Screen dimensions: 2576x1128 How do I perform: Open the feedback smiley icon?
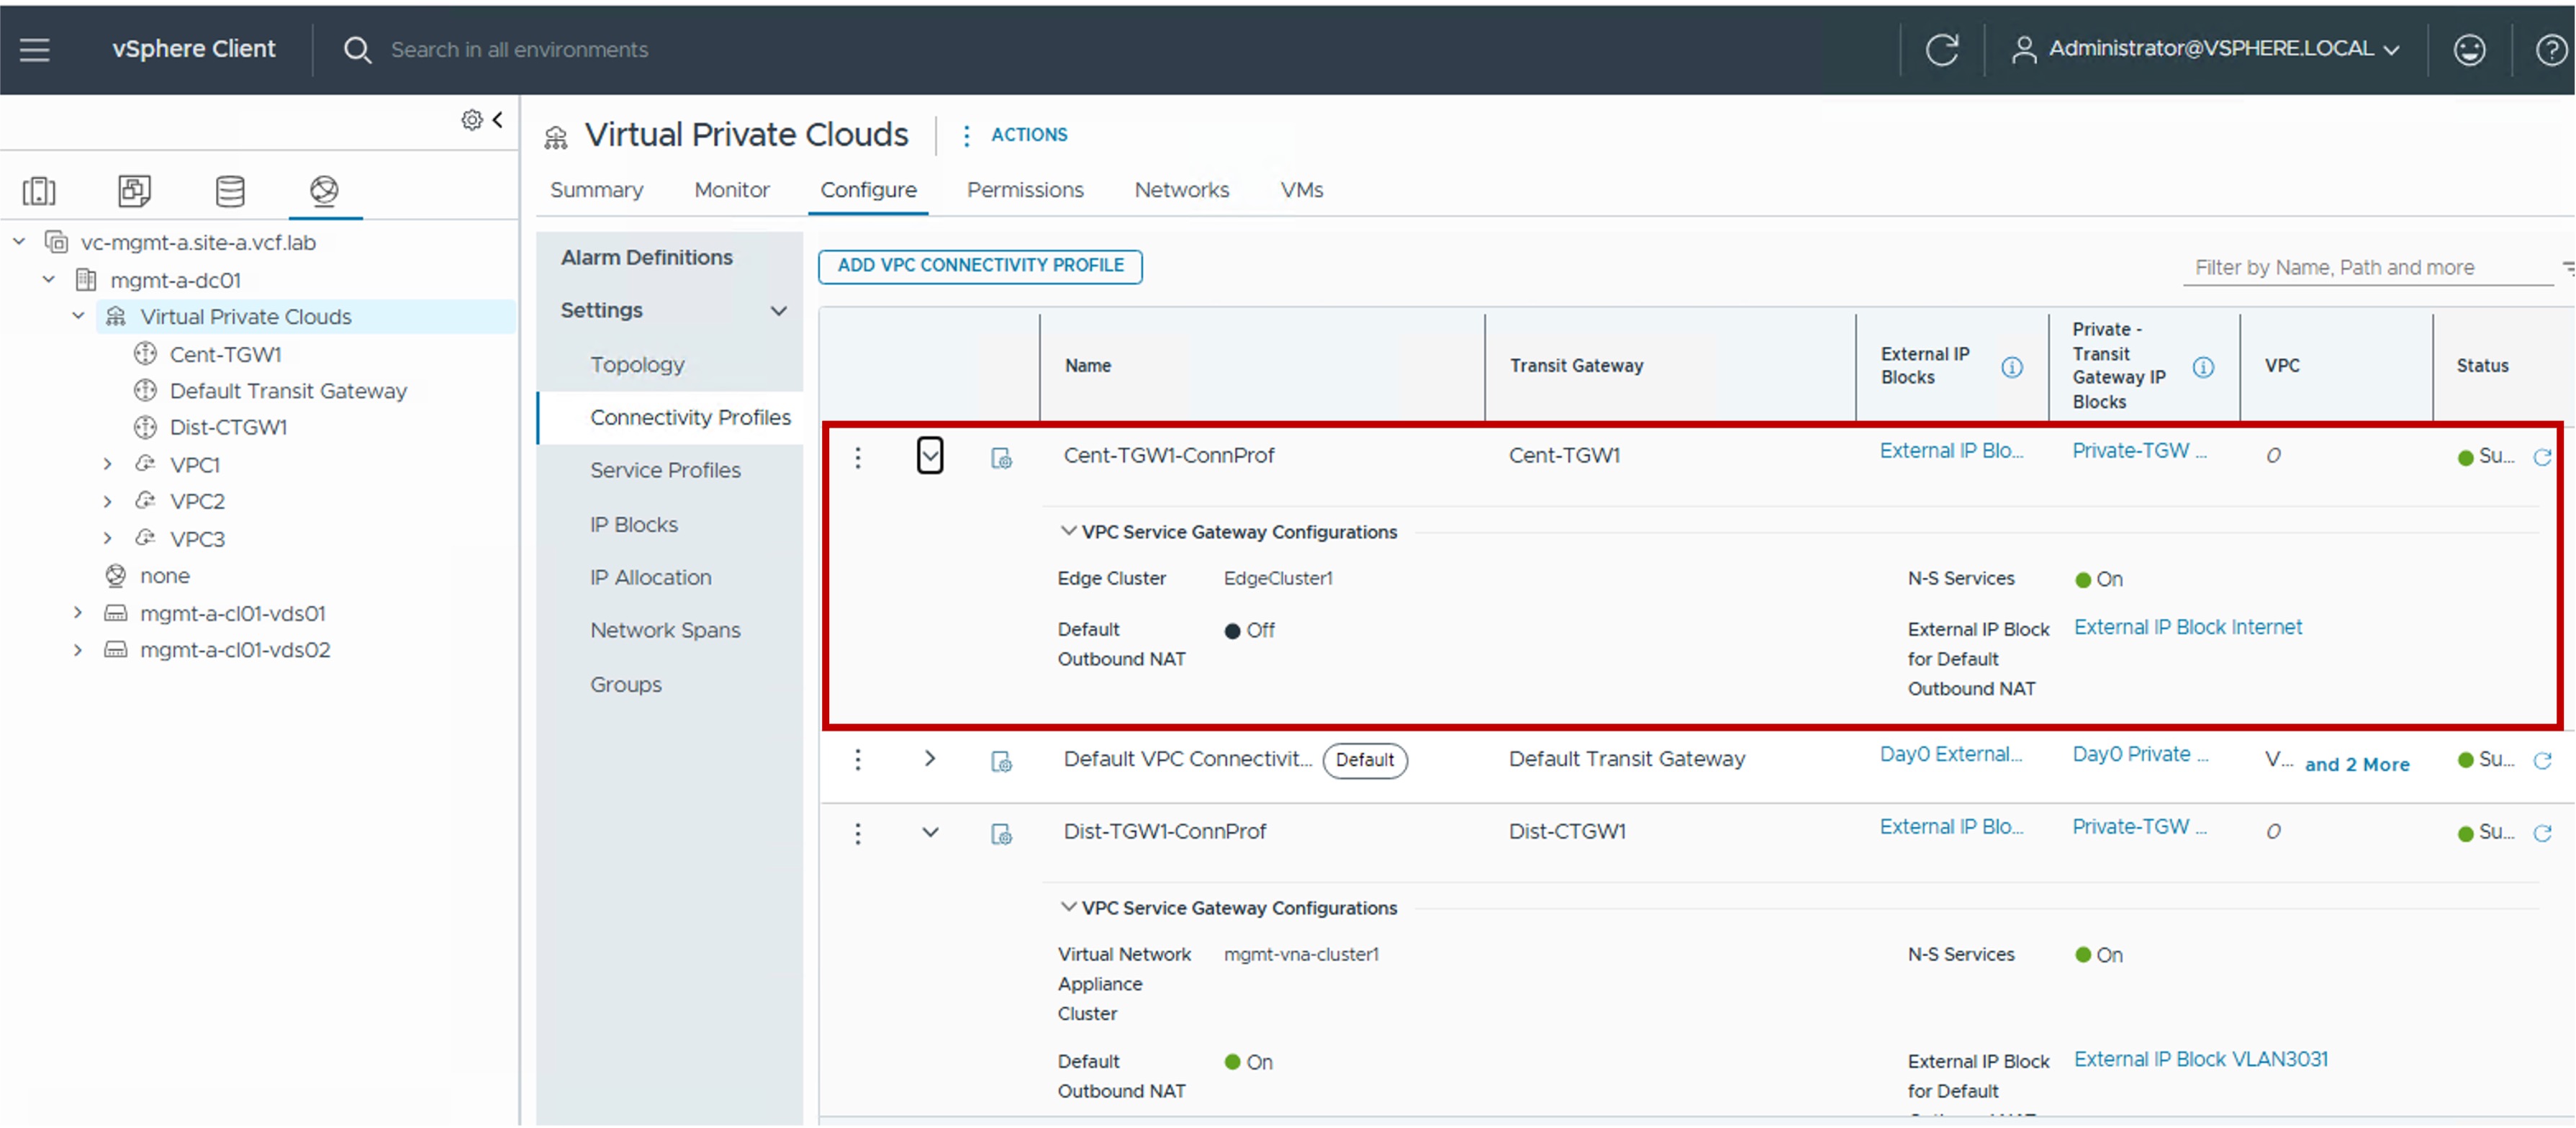(x=2469, y=49)
